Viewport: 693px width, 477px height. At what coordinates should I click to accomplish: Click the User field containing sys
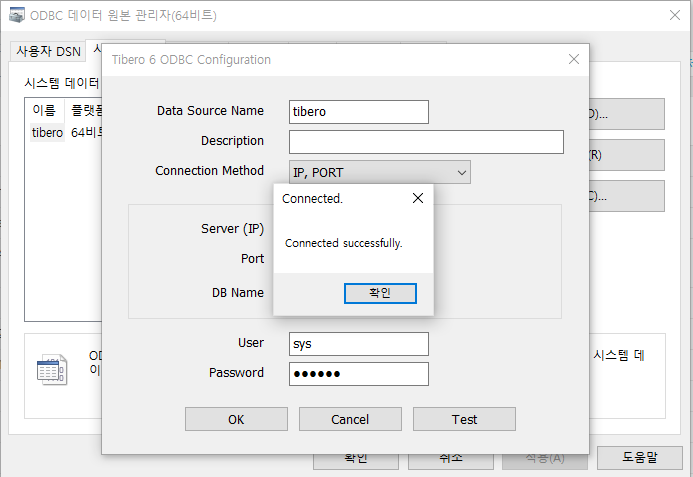coord(359,344)
